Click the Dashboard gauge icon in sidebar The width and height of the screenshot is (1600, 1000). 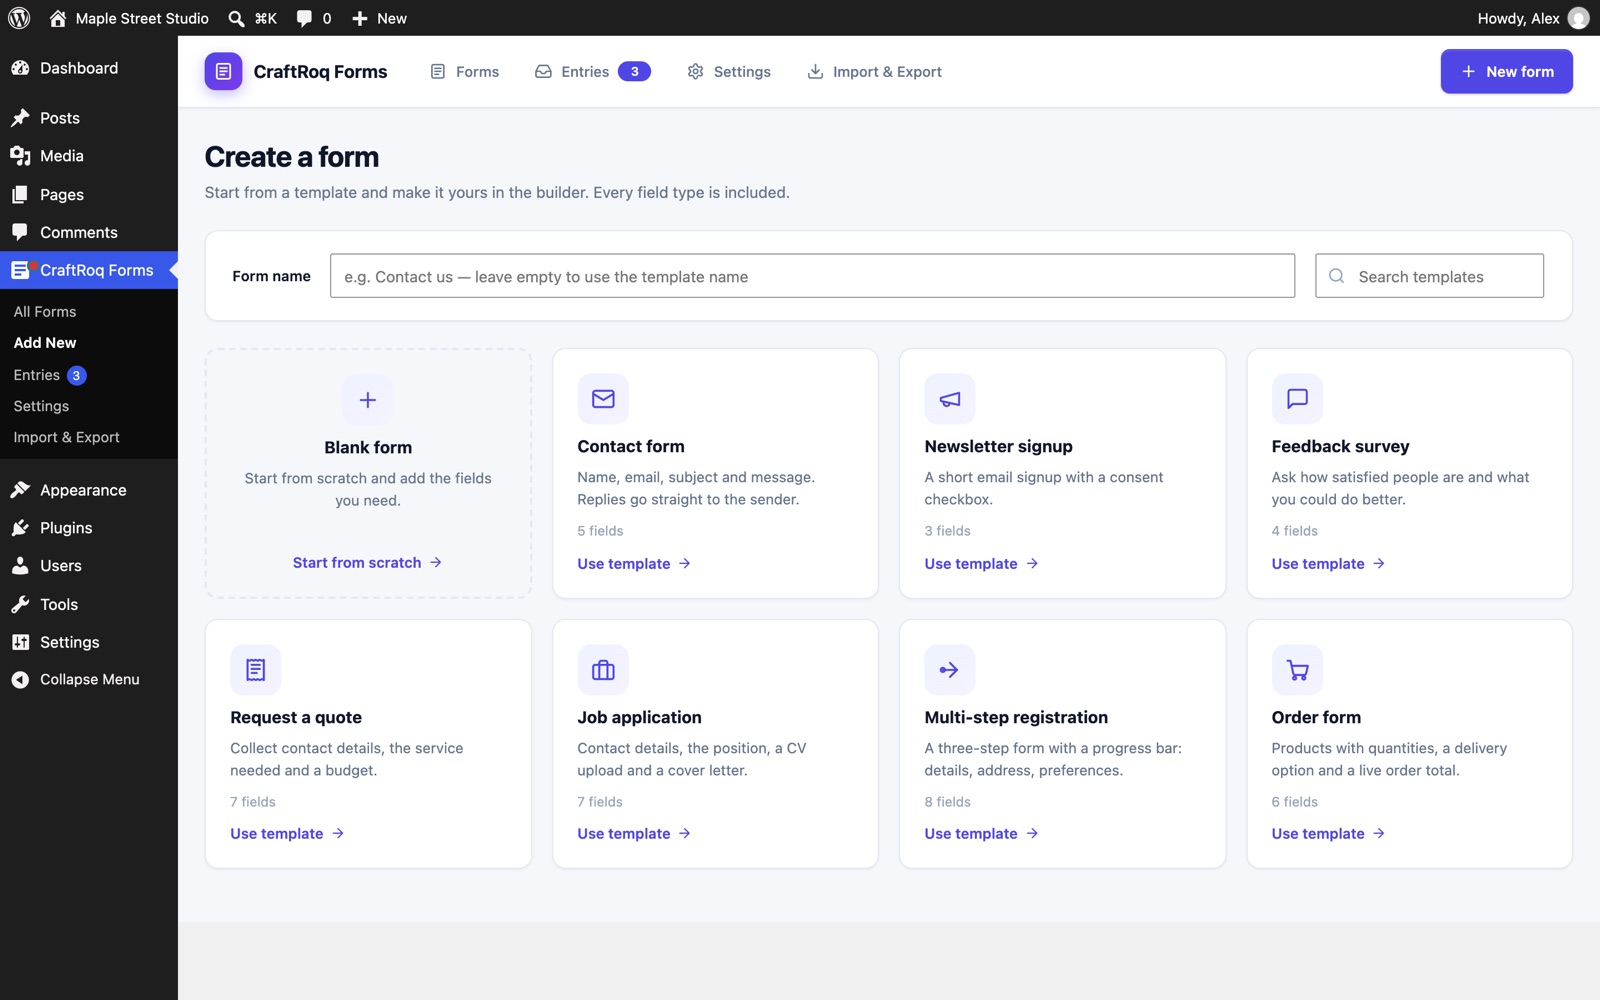[x=20, y=68]
